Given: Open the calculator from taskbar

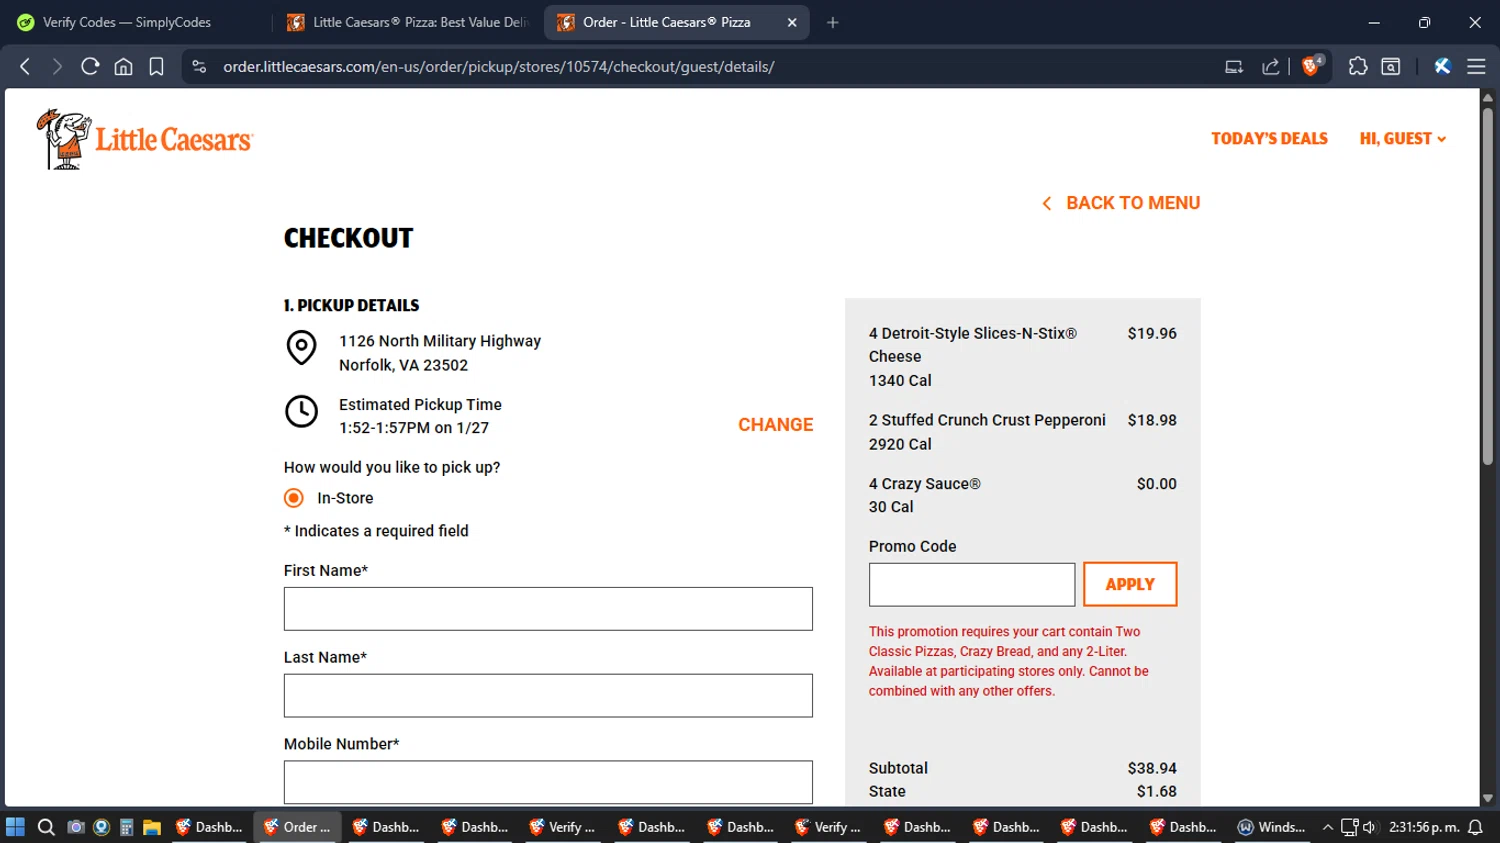Looking at the screenshot, I should click(x=126, y=827).
